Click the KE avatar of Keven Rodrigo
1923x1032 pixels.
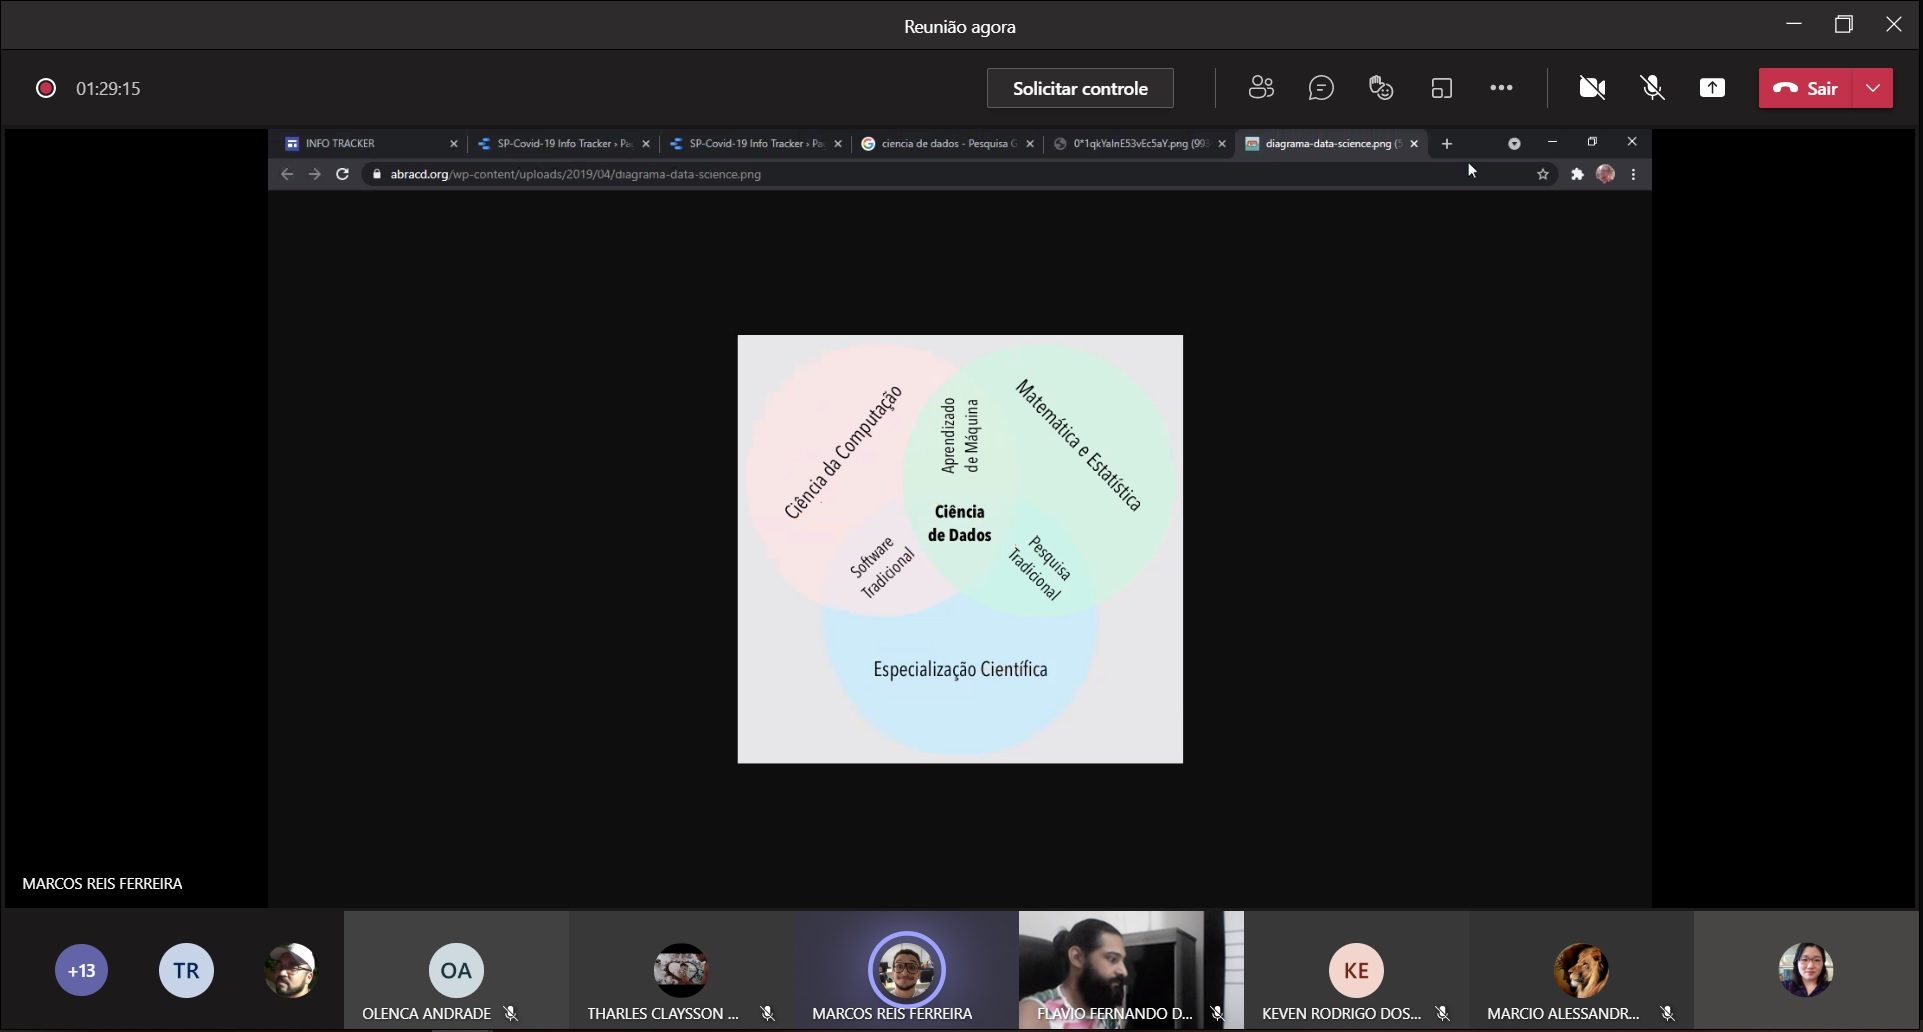(x=1356, y=970)
